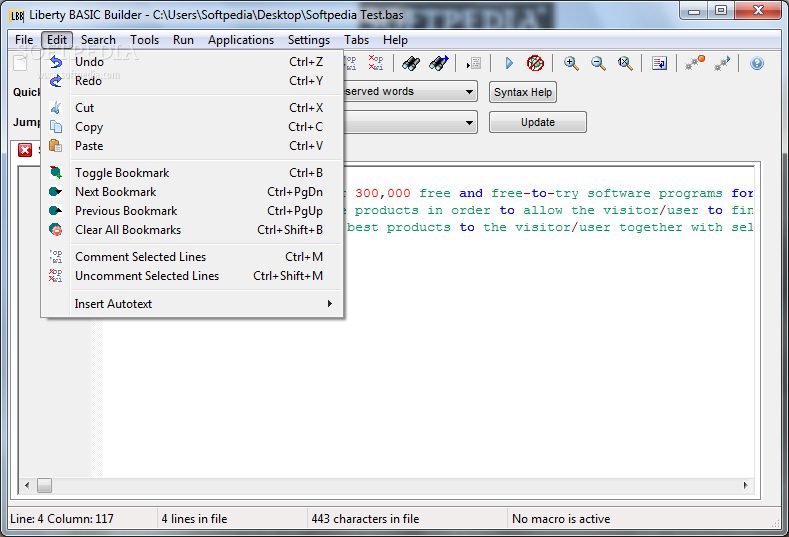This screenshot has width=789, height=537.
Task: Click the Toggle Bookmark icon
Action: pyautogui.click(x=56, y=173)
